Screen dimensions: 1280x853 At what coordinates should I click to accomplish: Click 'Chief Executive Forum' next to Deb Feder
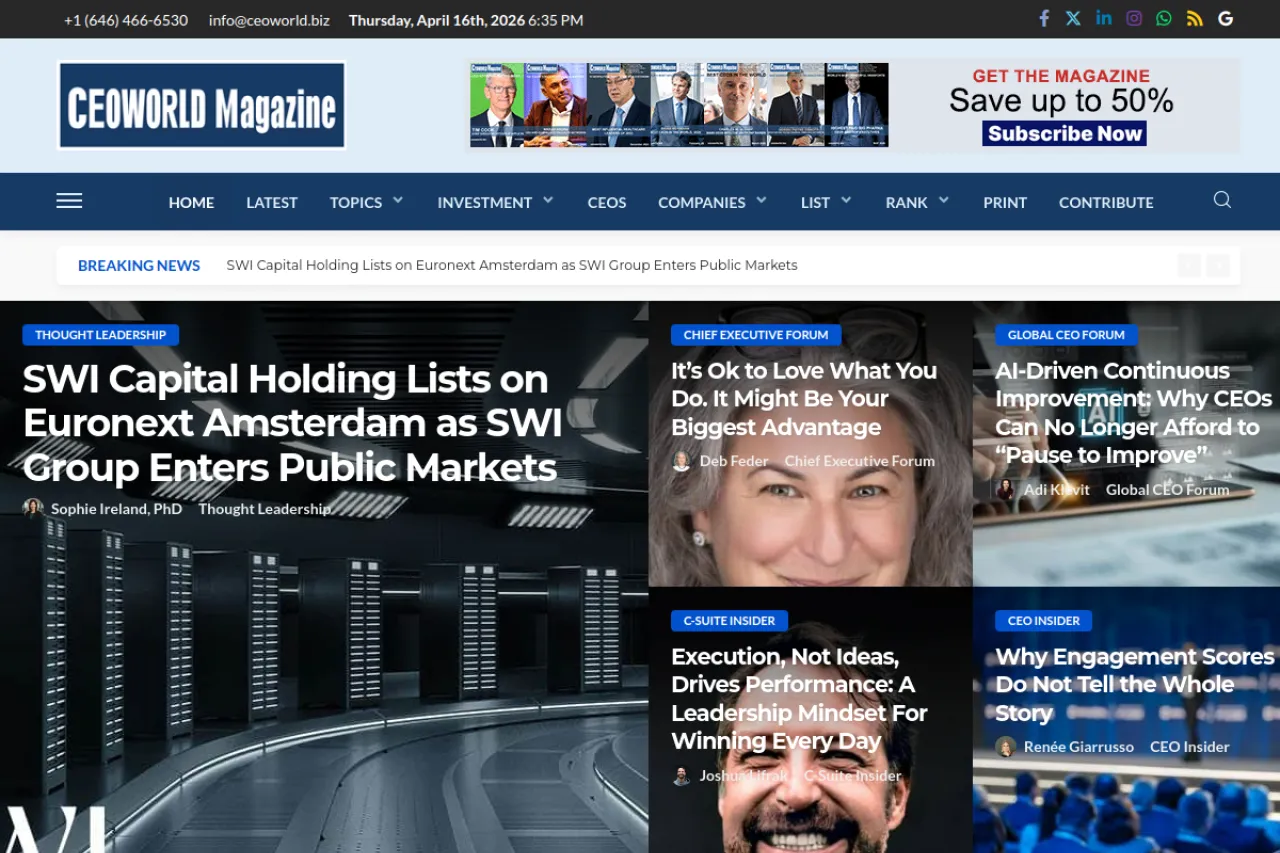click(860, 461)
